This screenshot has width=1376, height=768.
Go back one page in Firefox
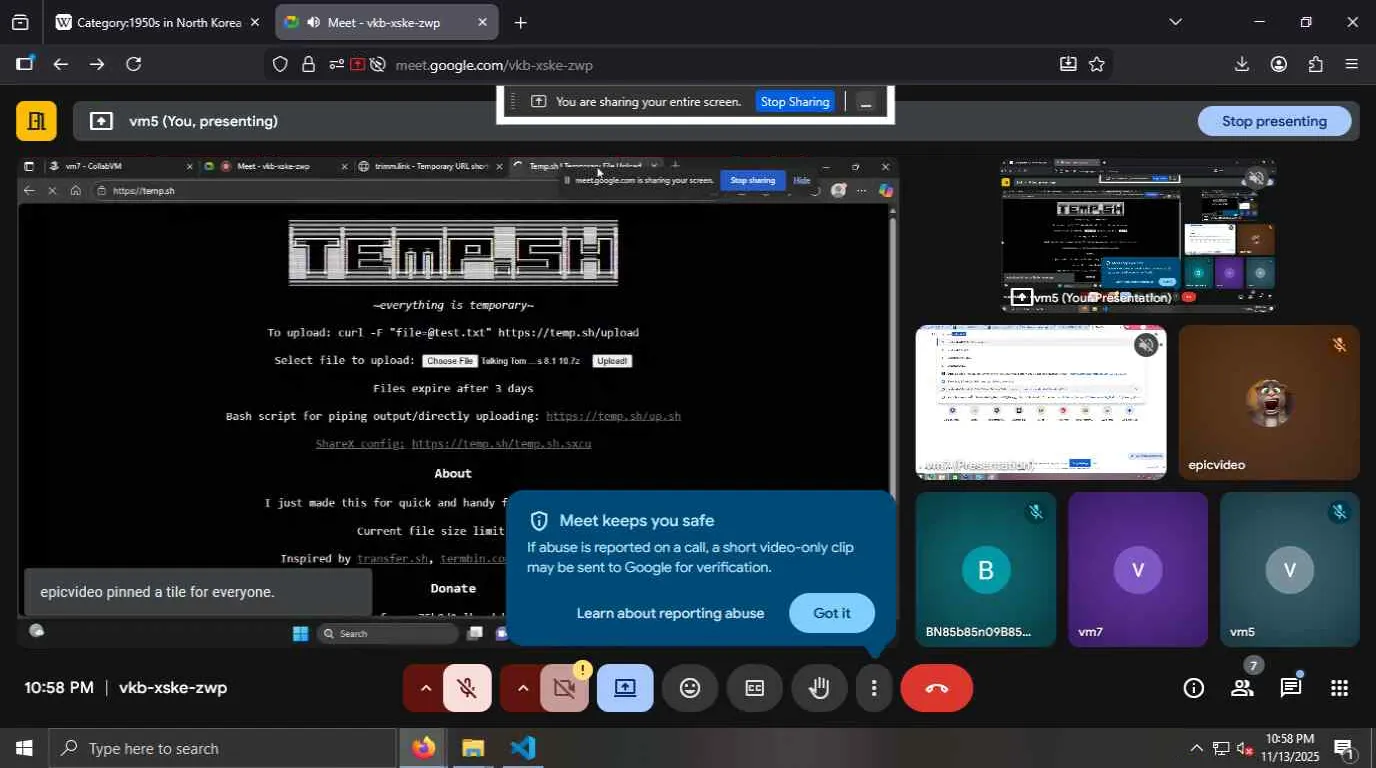point(60,64)
